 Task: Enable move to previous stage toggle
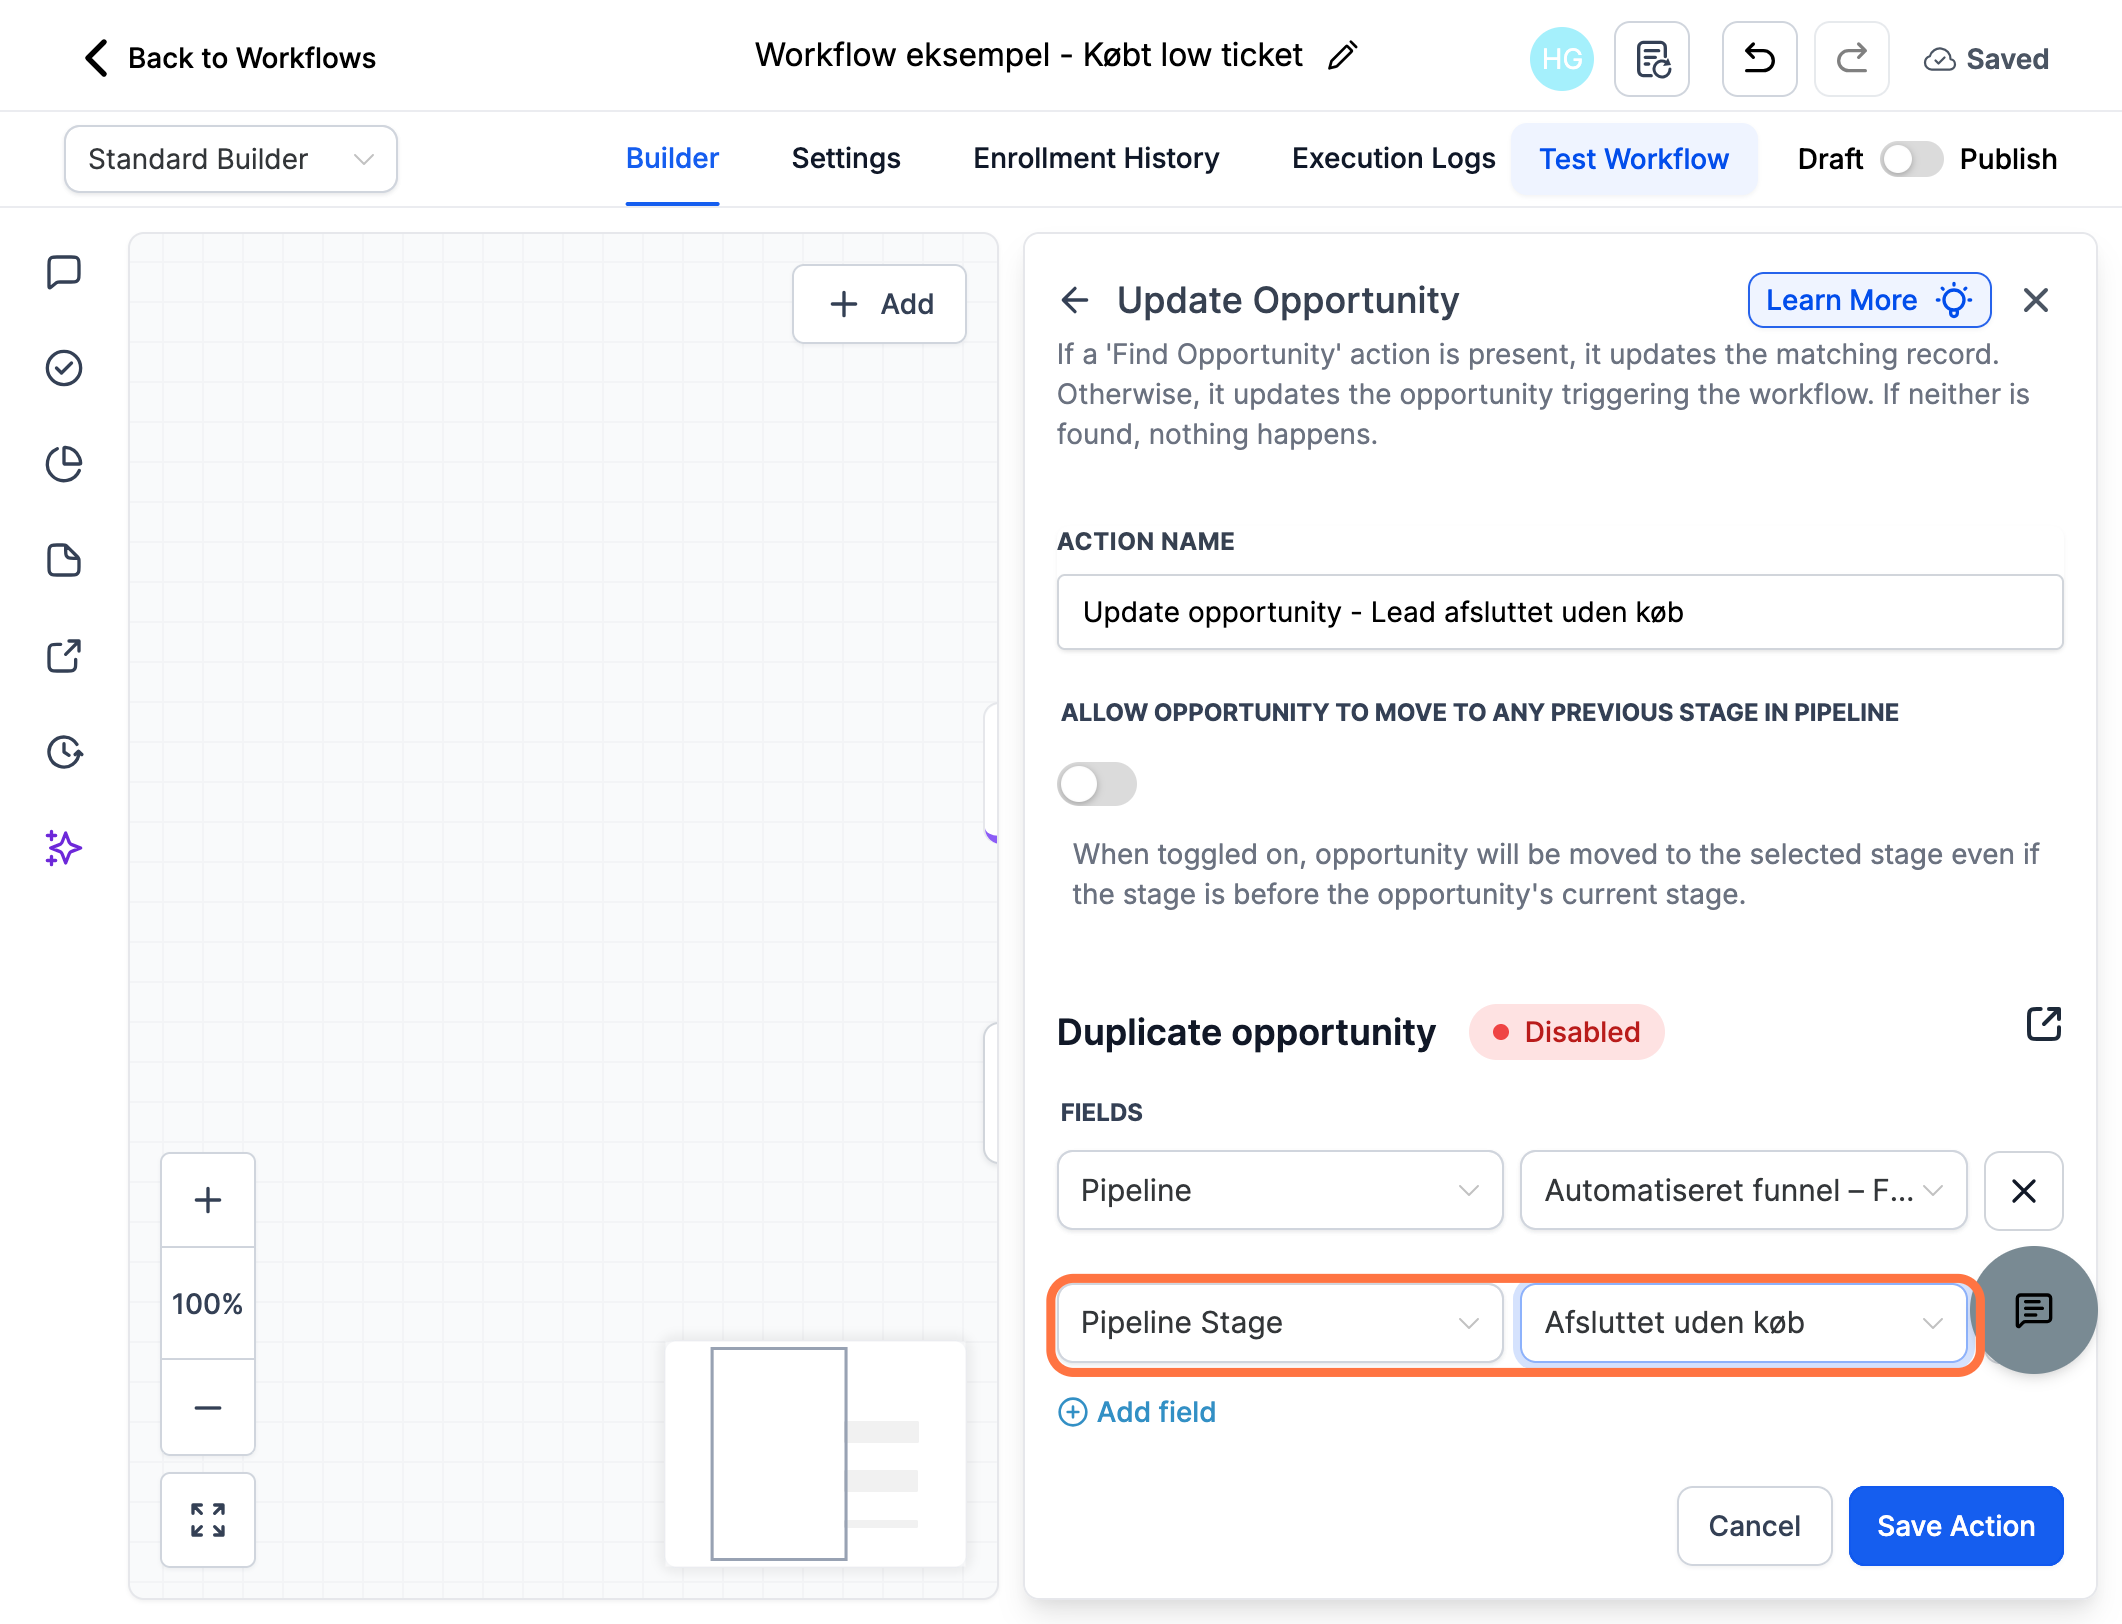pos(1097,784)
